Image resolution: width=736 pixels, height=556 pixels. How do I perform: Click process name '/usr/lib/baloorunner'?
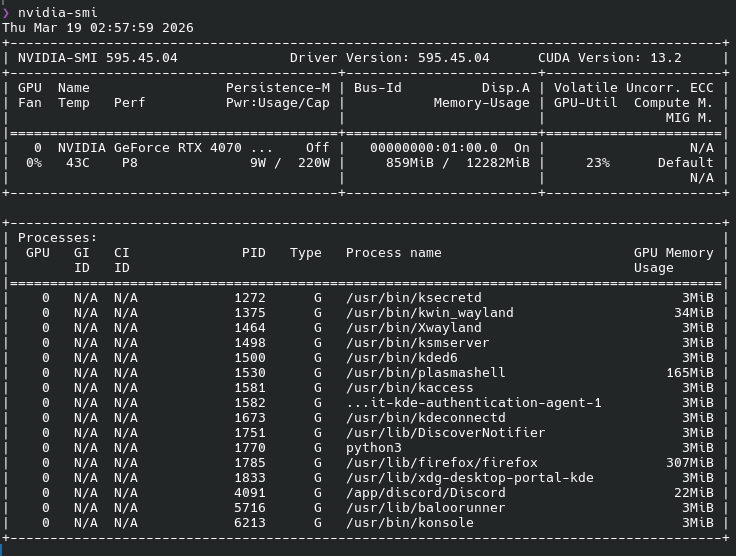pos(426,508)
